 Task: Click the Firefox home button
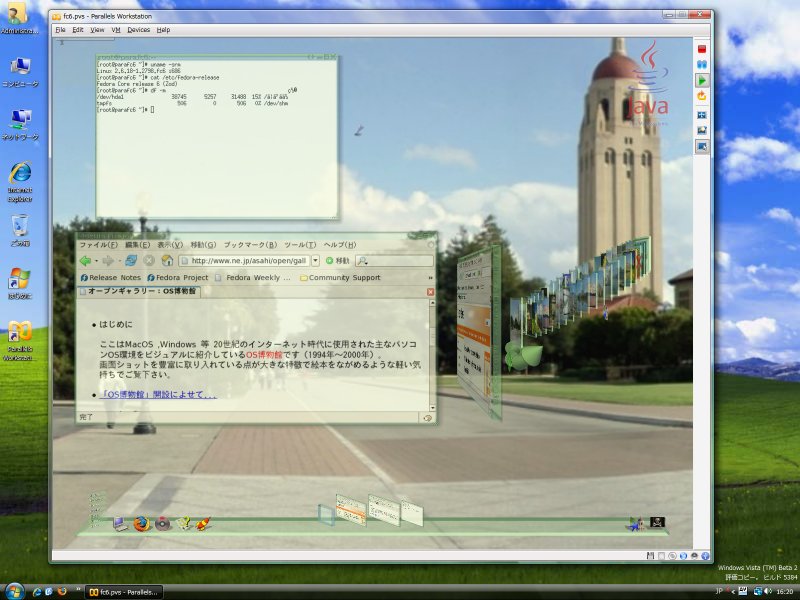(167, 261)
